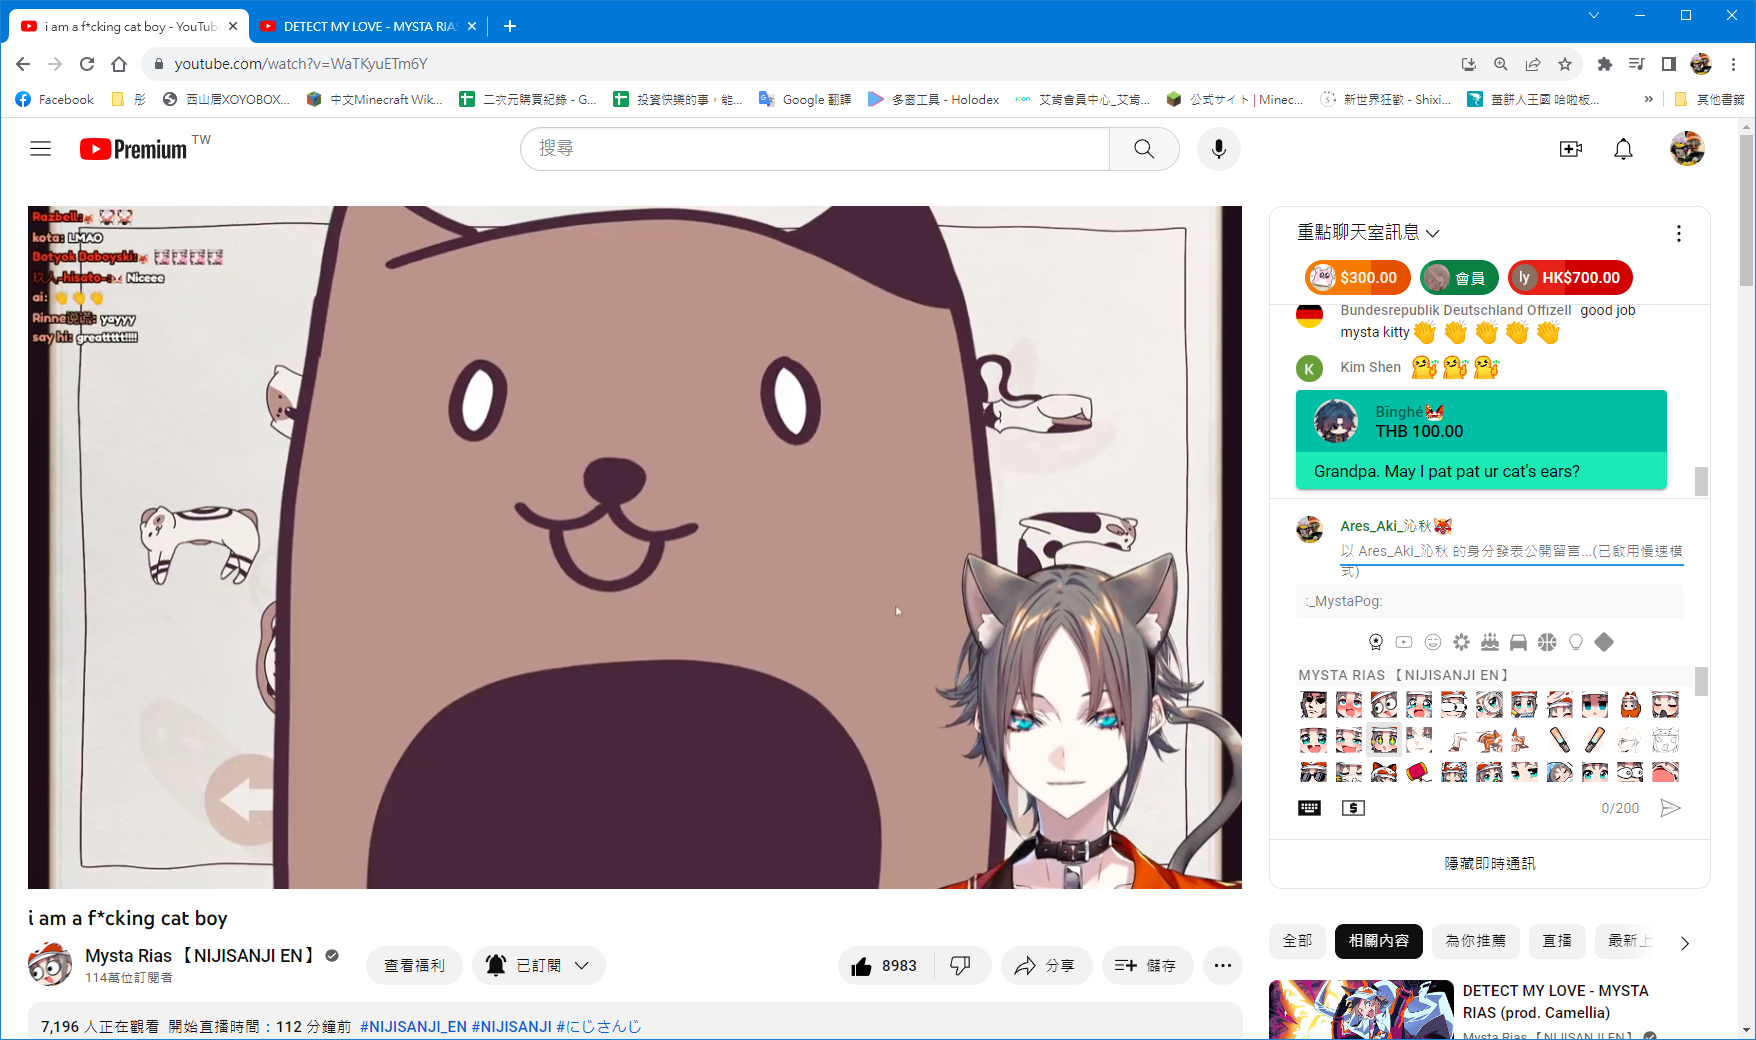Image resolution: width=1756 pixels, height=1040 pixels.
Task: Expand the 重點聊天室訊息 chat mode dropdown
Action: 1368,233
